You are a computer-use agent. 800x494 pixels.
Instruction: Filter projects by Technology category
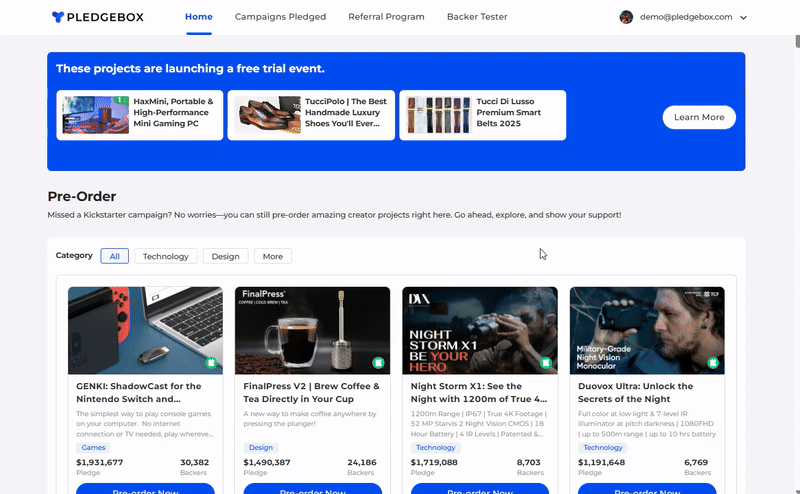[x=166, y=256]
